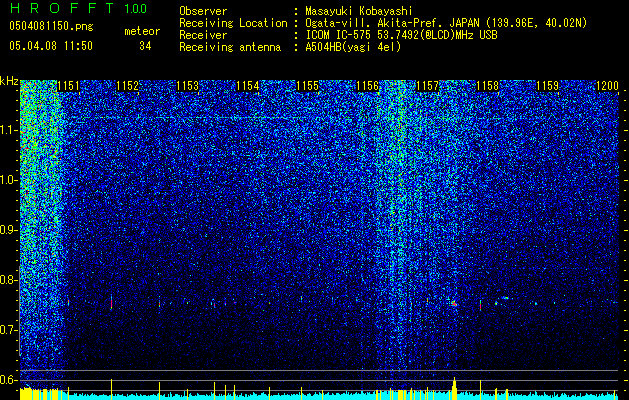The width and height of the screenshot is (629, 400).
Task: Click the Receiving Location value text
Action: tap(446, 23)
